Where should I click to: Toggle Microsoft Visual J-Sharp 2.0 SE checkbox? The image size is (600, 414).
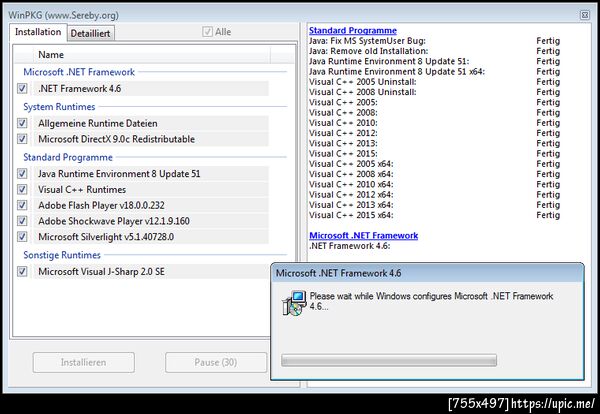coord(22,272)
